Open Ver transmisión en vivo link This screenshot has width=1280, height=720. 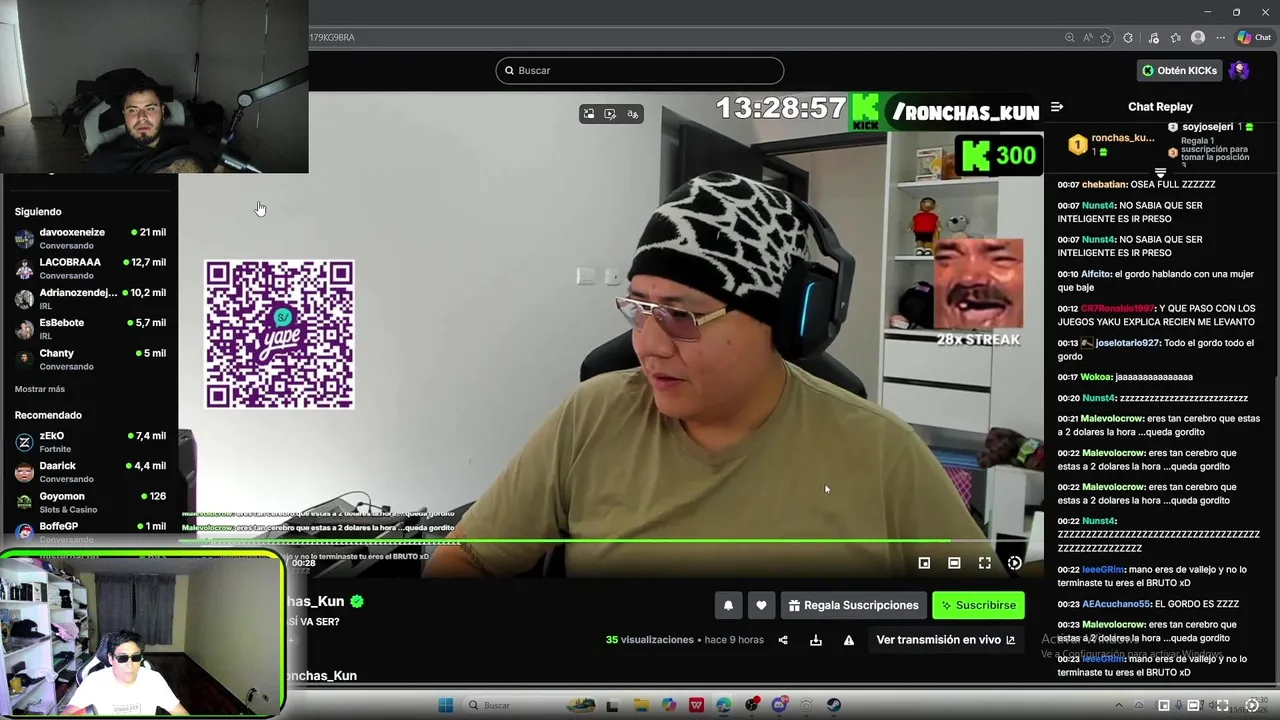tap(945, 640)
